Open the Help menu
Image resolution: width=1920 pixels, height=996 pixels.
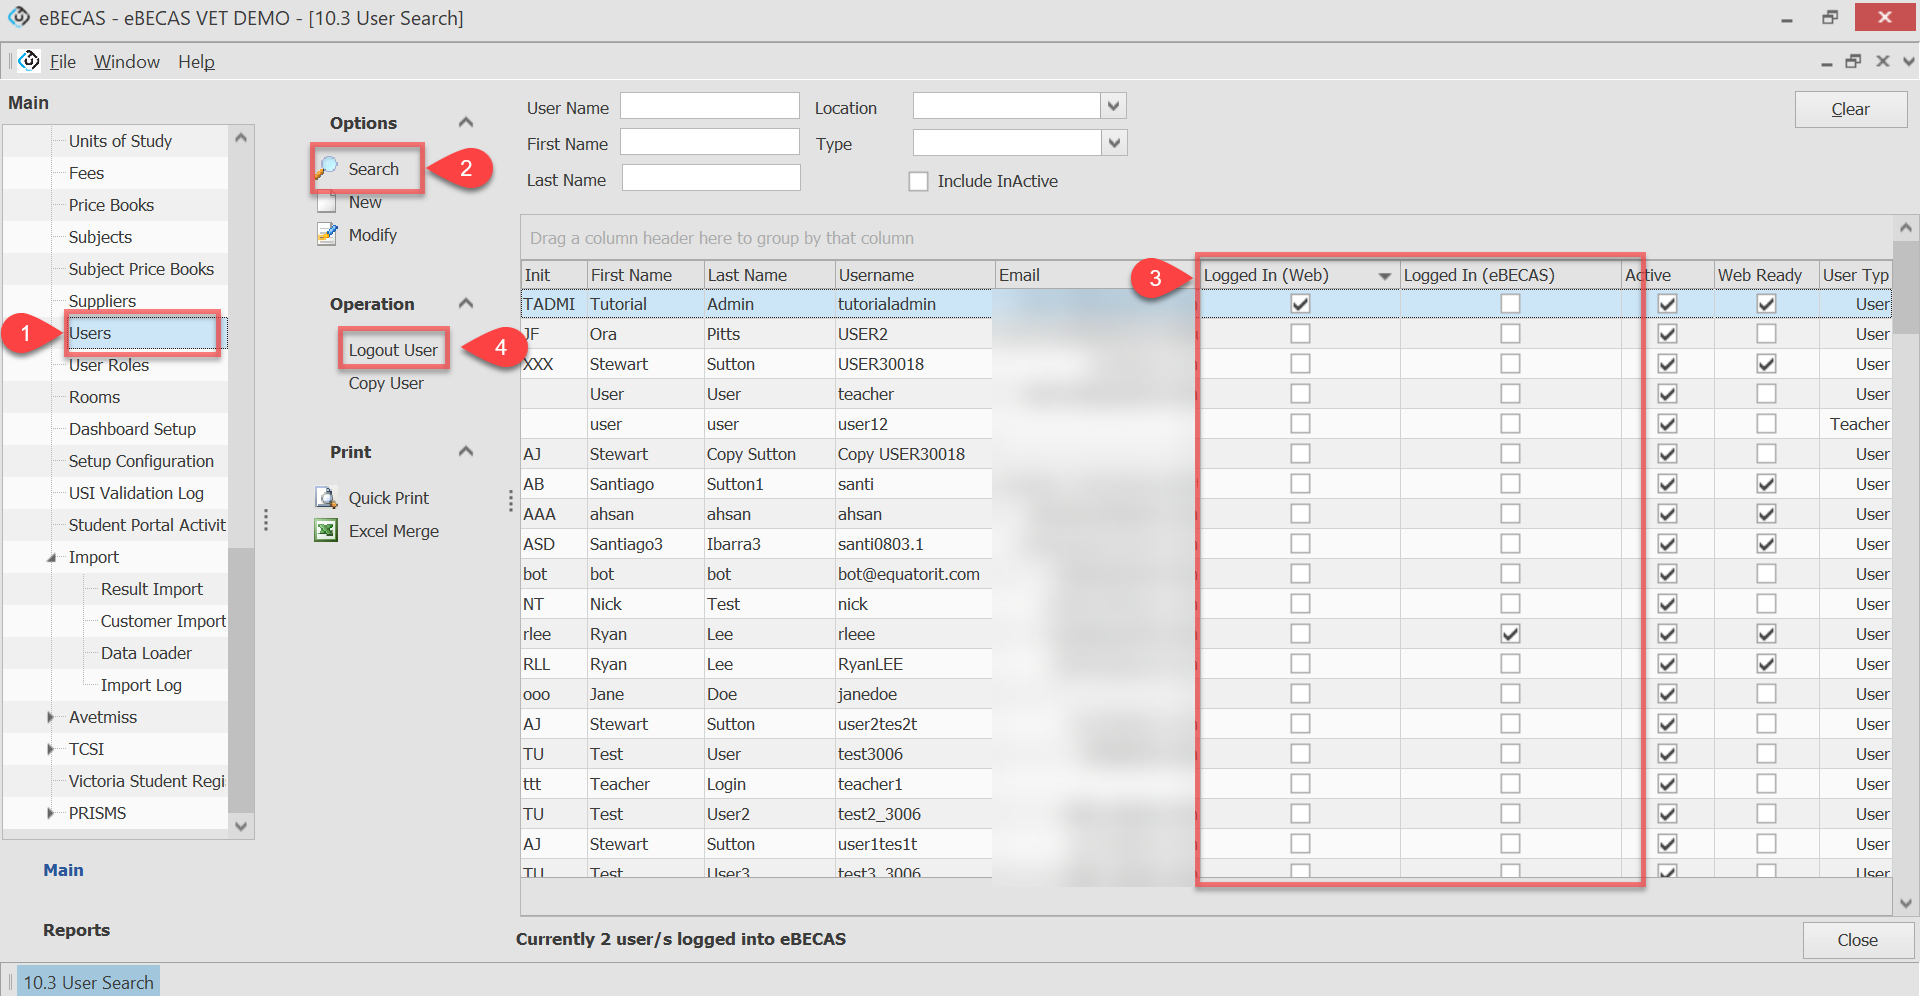(x=196, y=62)
